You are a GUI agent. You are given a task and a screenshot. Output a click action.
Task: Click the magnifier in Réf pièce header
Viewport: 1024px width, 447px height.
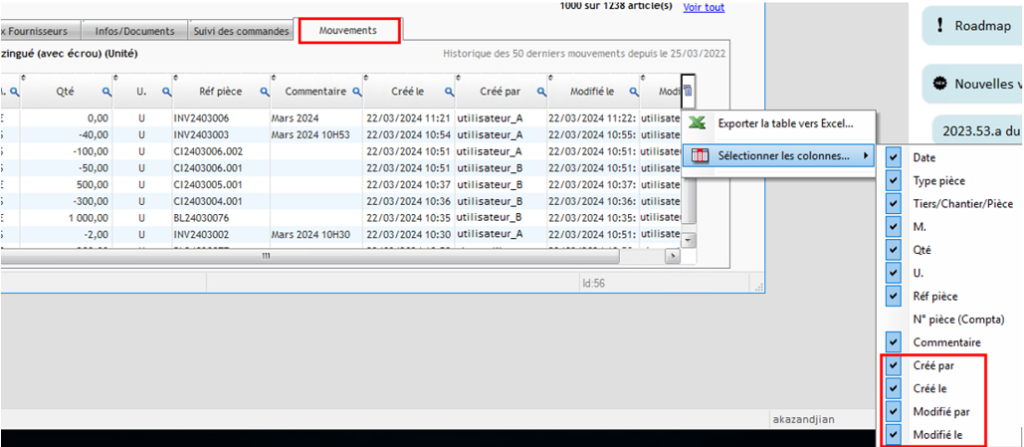click(265, 92)
